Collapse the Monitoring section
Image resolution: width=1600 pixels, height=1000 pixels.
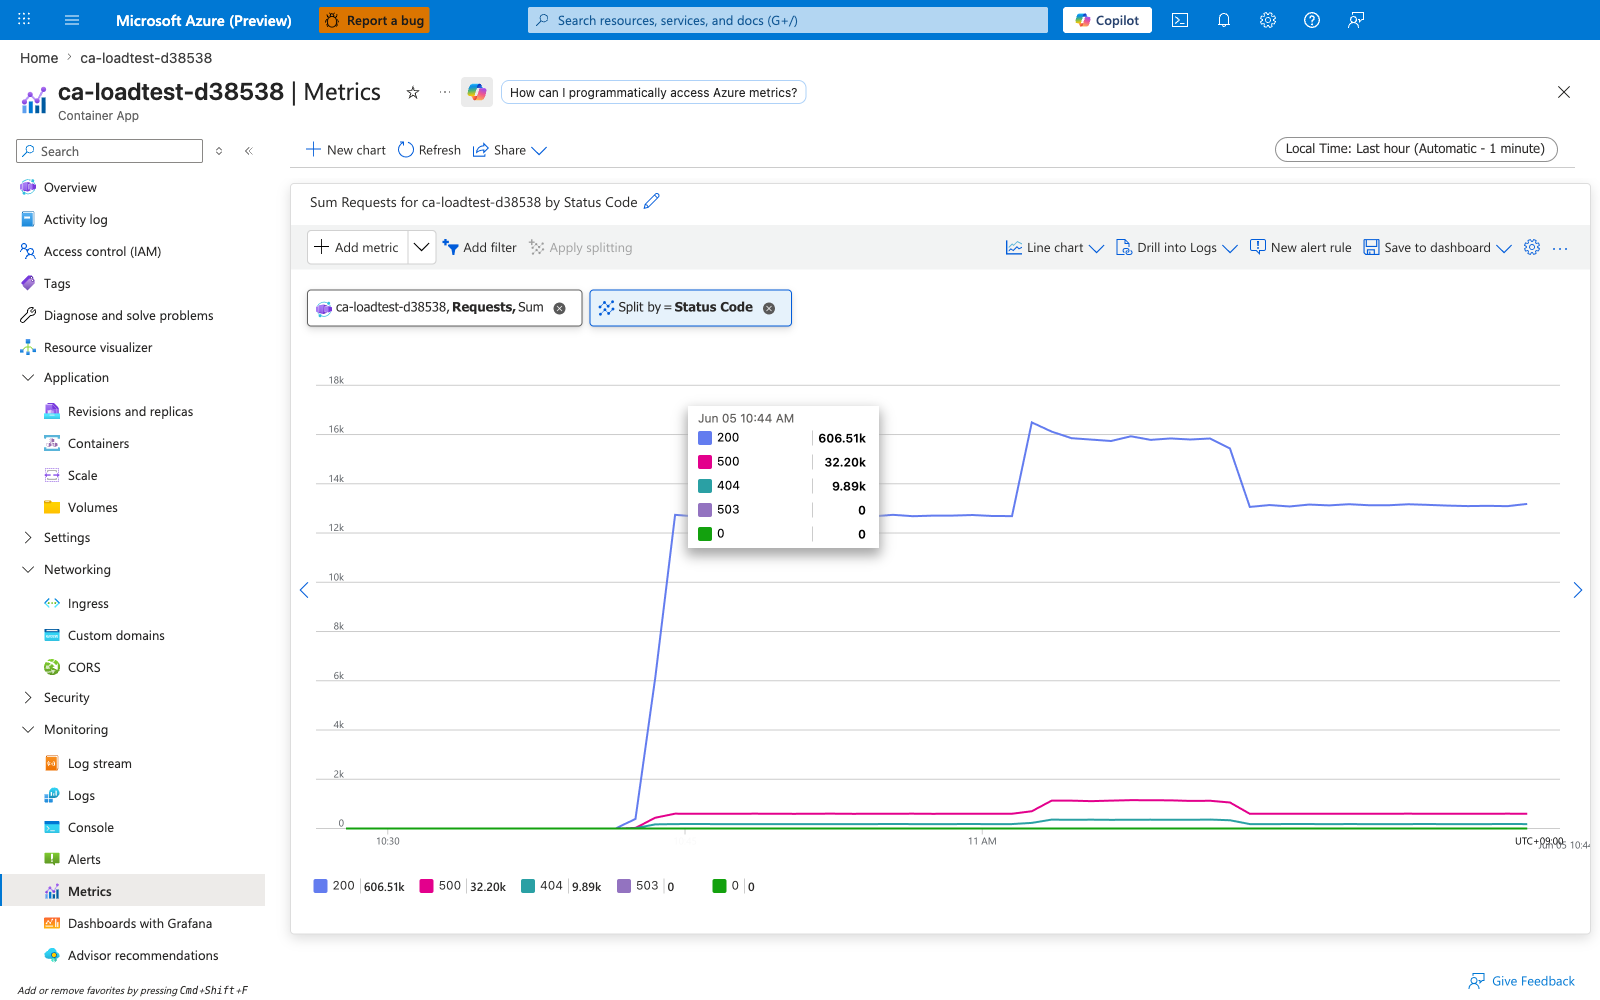28,729
